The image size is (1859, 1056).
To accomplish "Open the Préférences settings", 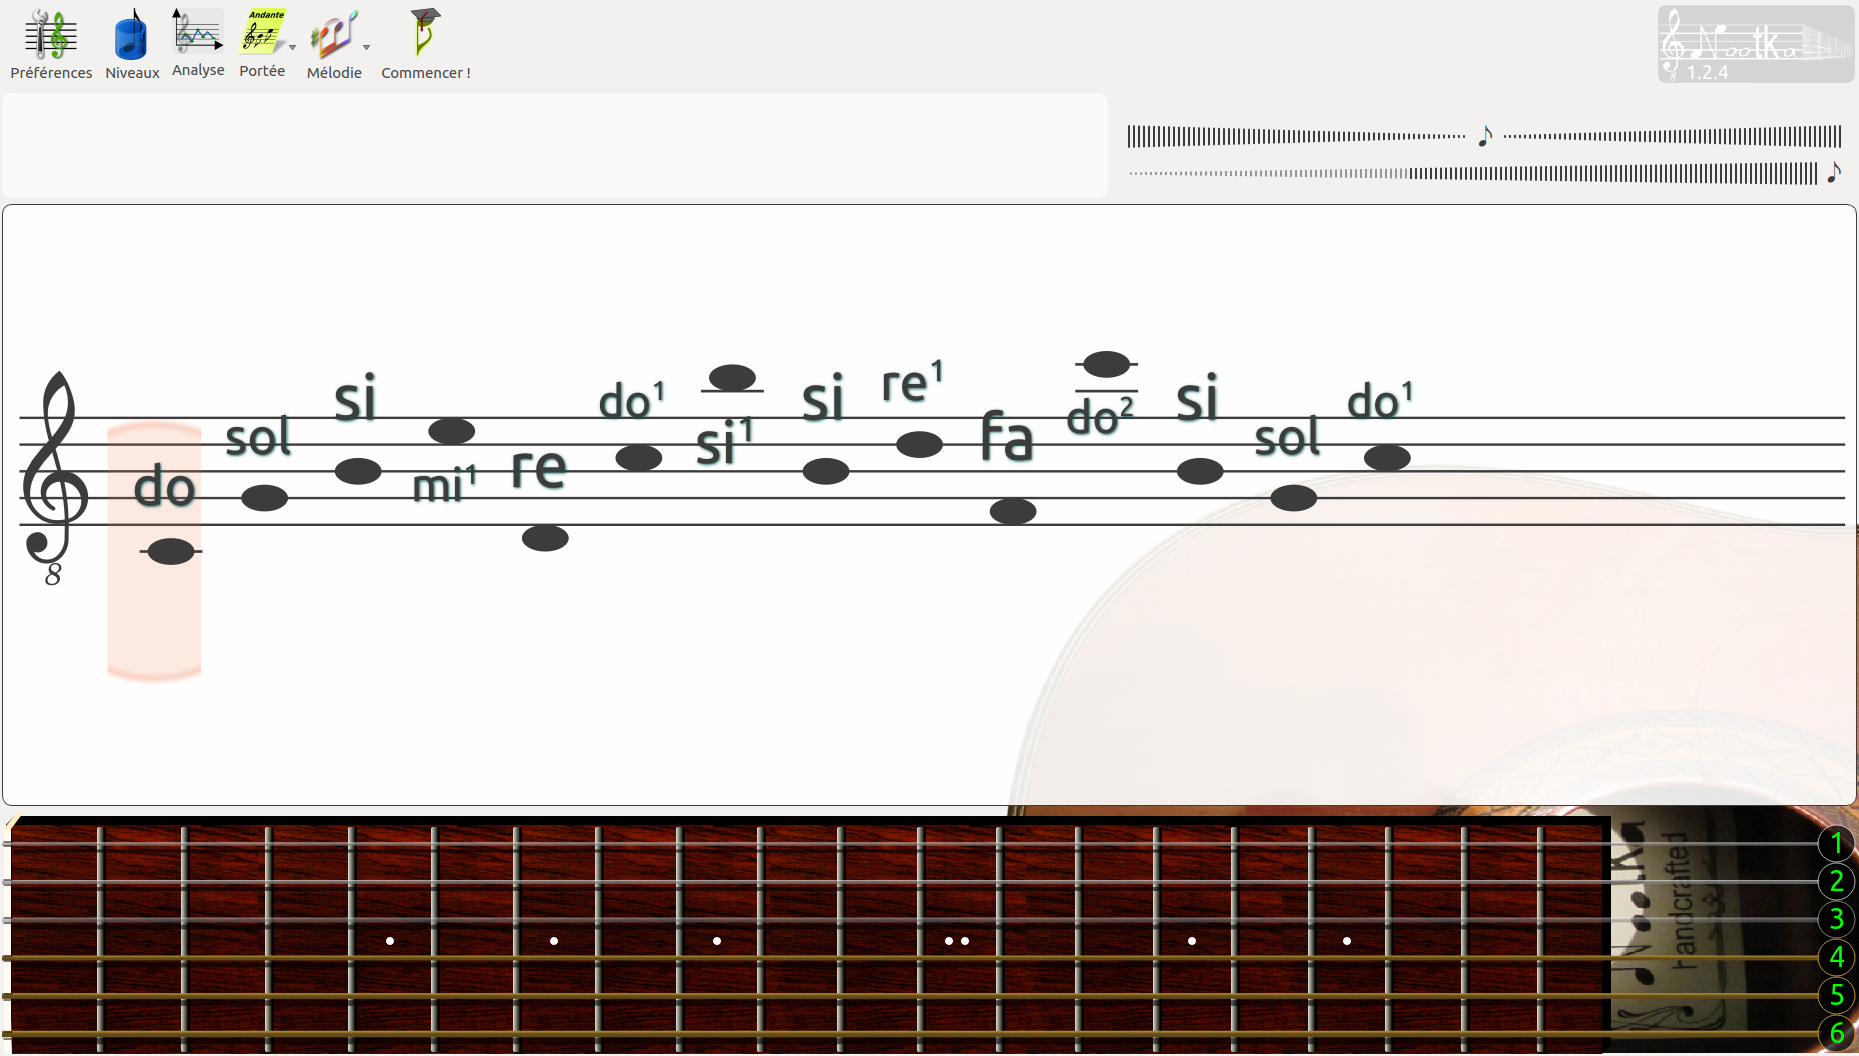I will [51, 45].
